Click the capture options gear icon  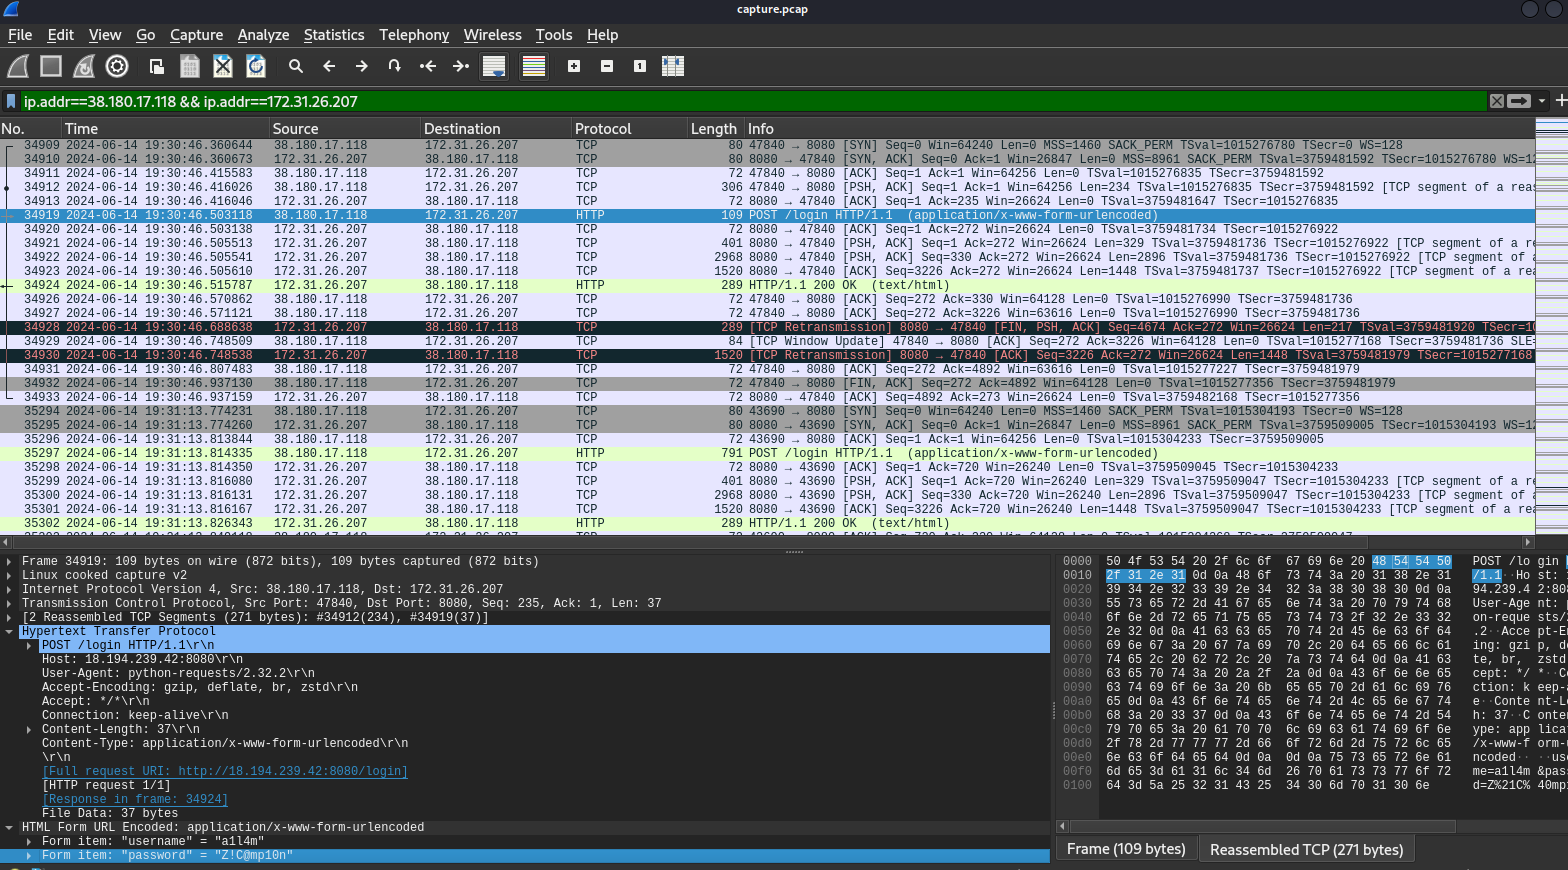click(117, 67)
